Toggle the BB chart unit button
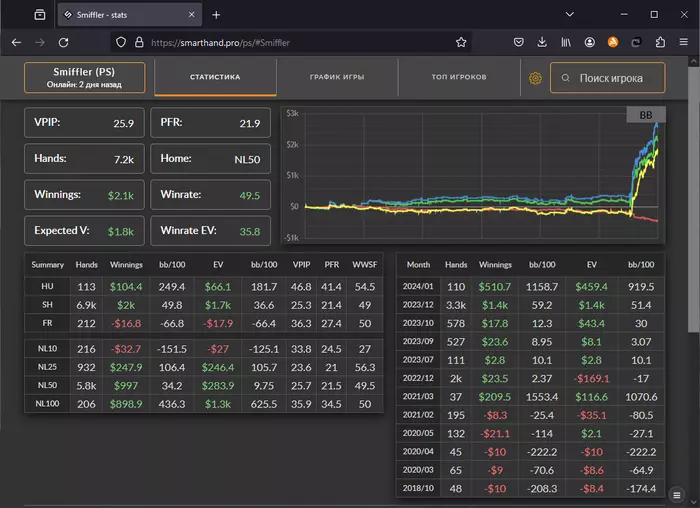 pyautogui.click(x=645, y=115)
